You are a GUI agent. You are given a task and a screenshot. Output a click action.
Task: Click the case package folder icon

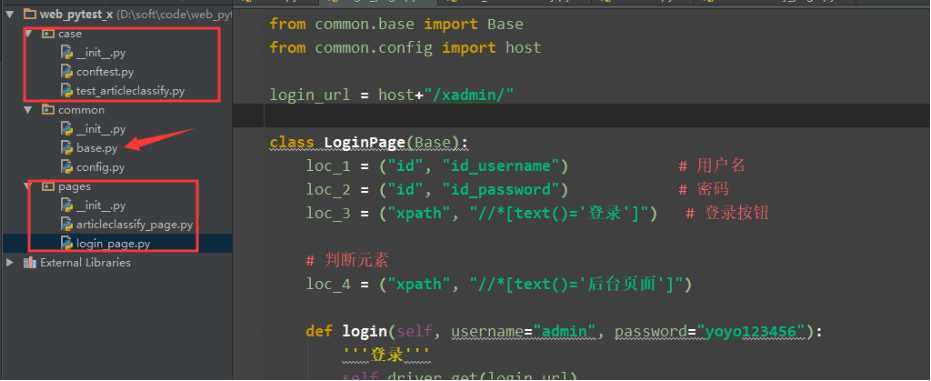pyautogui.click(x=48, y=34)
